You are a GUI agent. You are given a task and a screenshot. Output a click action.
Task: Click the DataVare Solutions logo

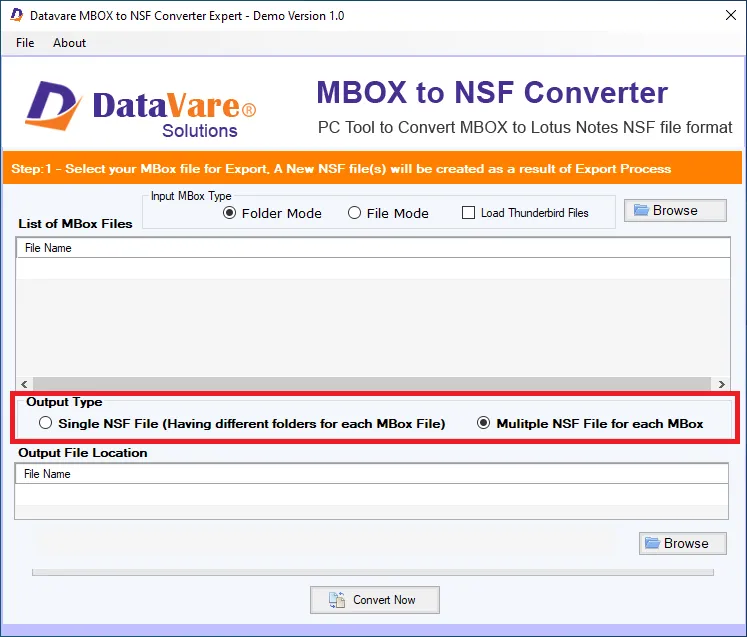coord(141,109)
